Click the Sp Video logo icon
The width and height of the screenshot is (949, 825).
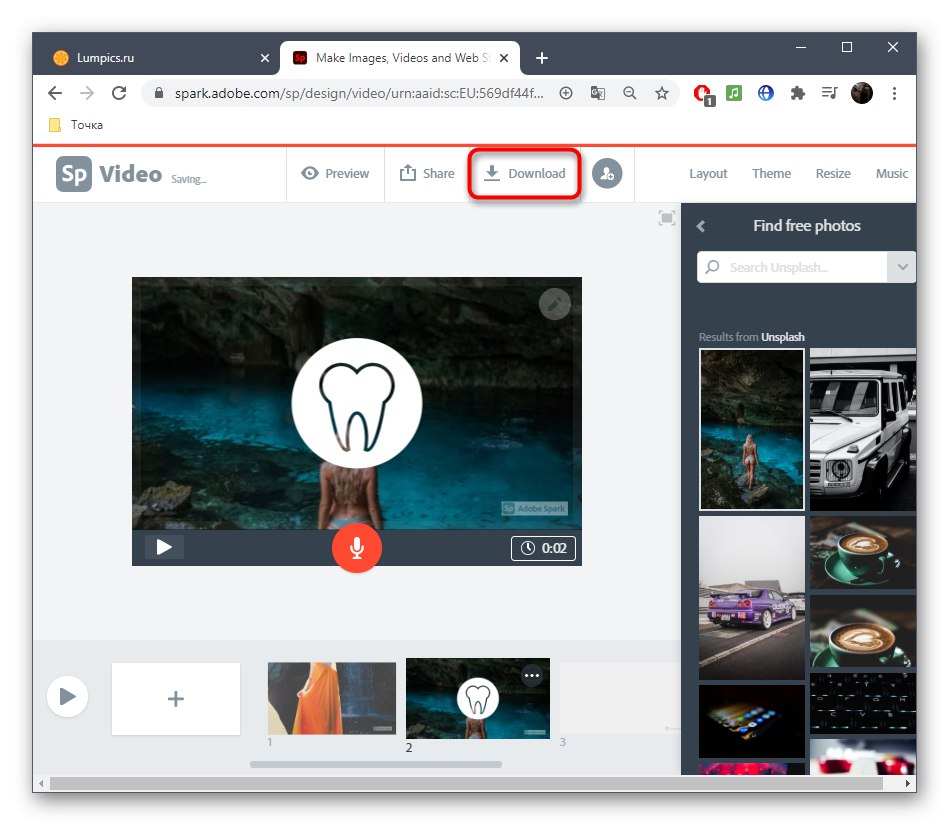pyautogui.click(x=73, y=174)
